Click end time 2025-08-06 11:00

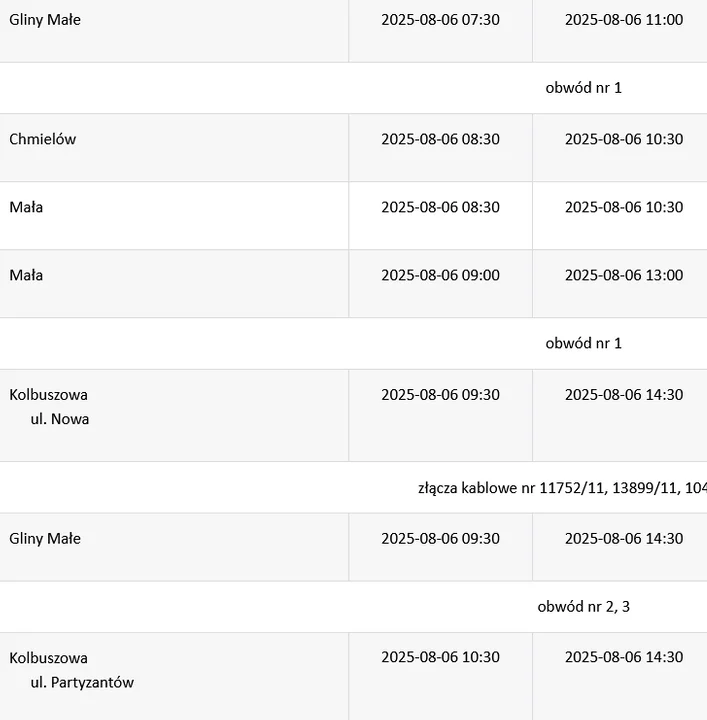coord(624,20)
